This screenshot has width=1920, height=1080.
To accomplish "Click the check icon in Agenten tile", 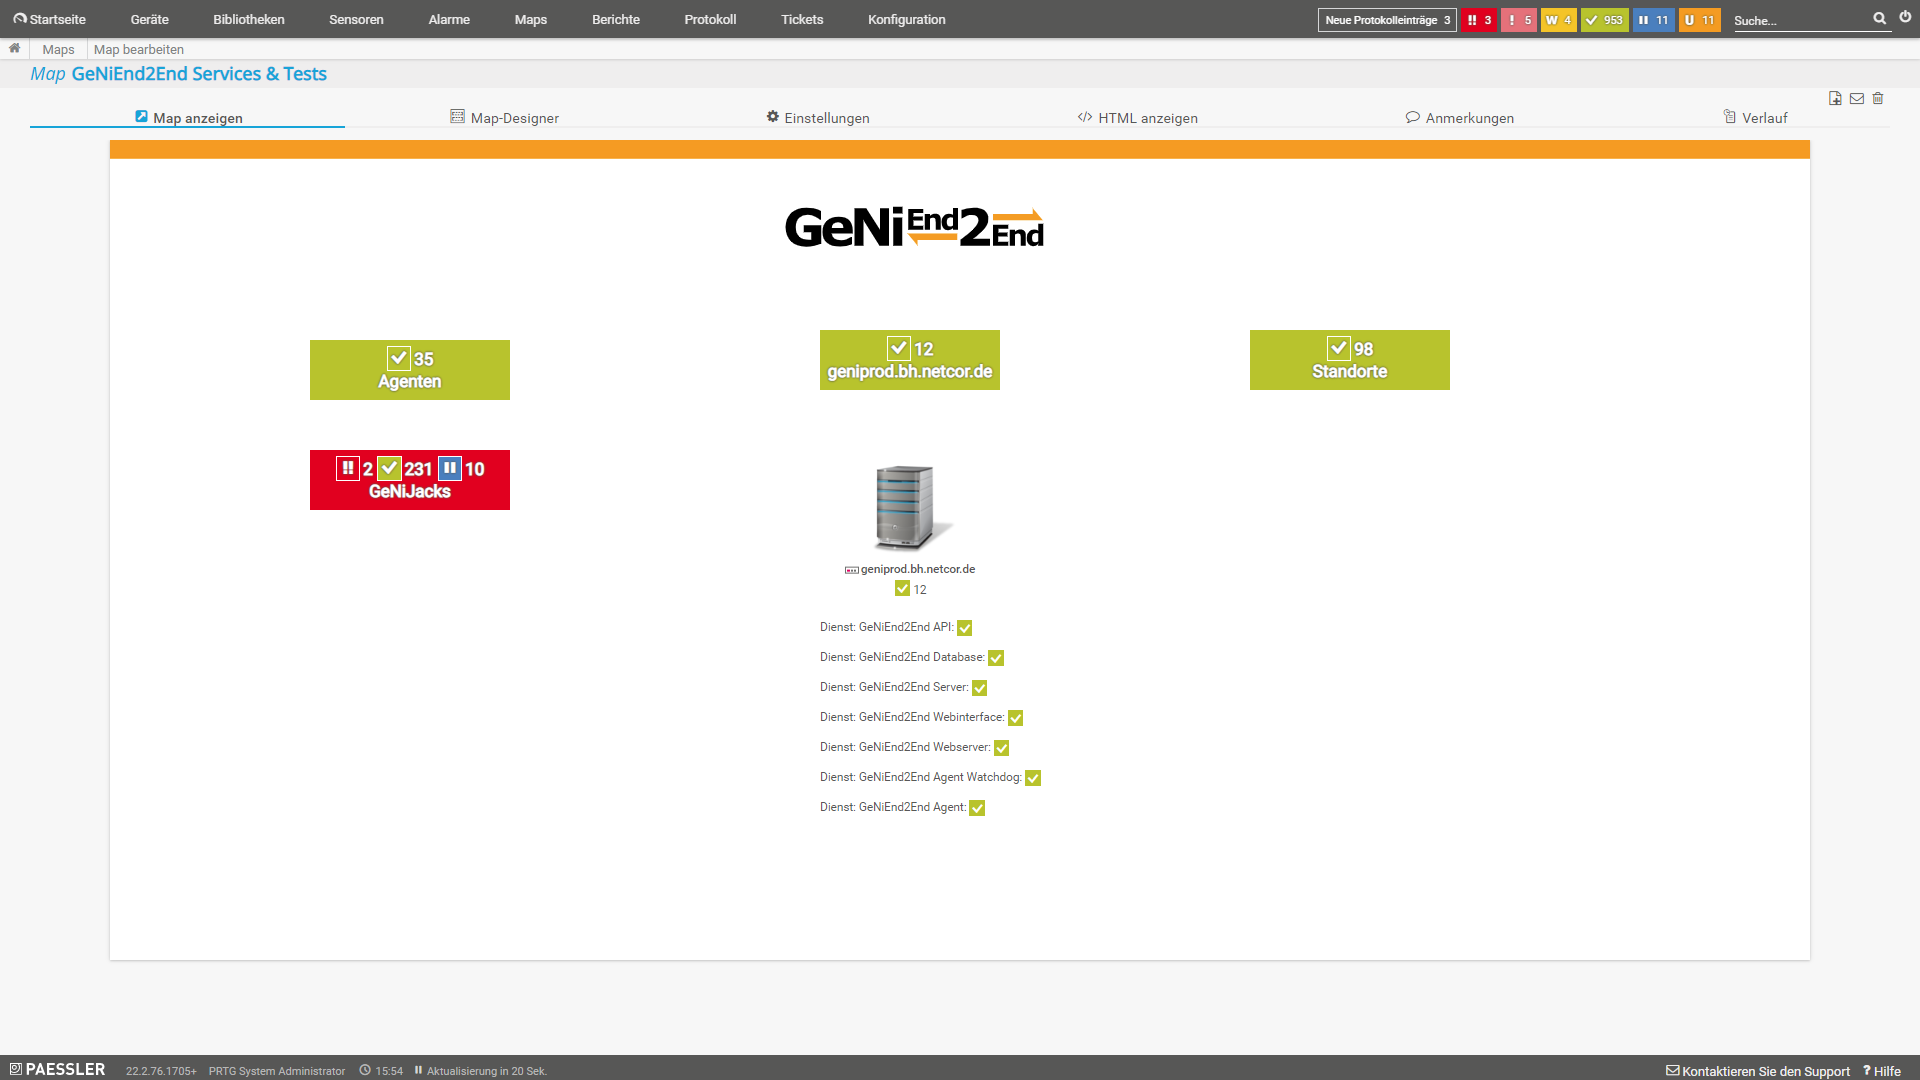I will pyautogui.click(x=399, y=358).
